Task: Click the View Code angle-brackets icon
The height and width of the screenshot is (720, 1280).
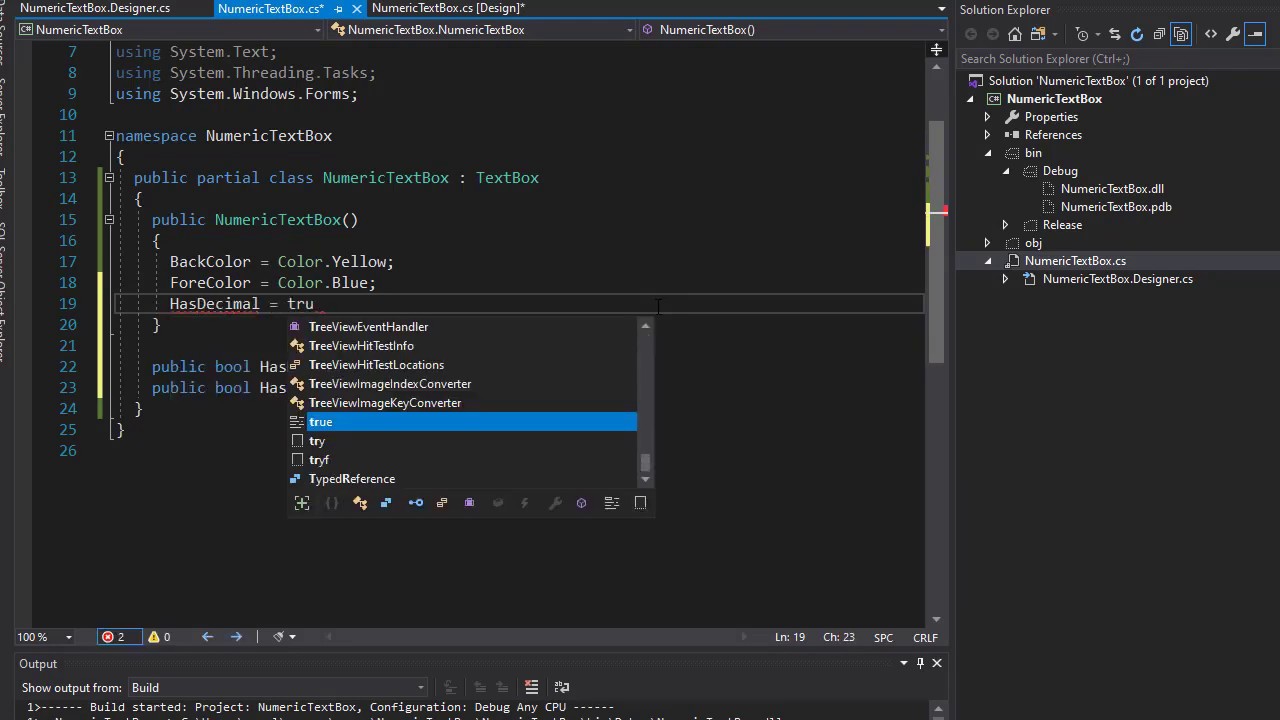Action: 1211,34
